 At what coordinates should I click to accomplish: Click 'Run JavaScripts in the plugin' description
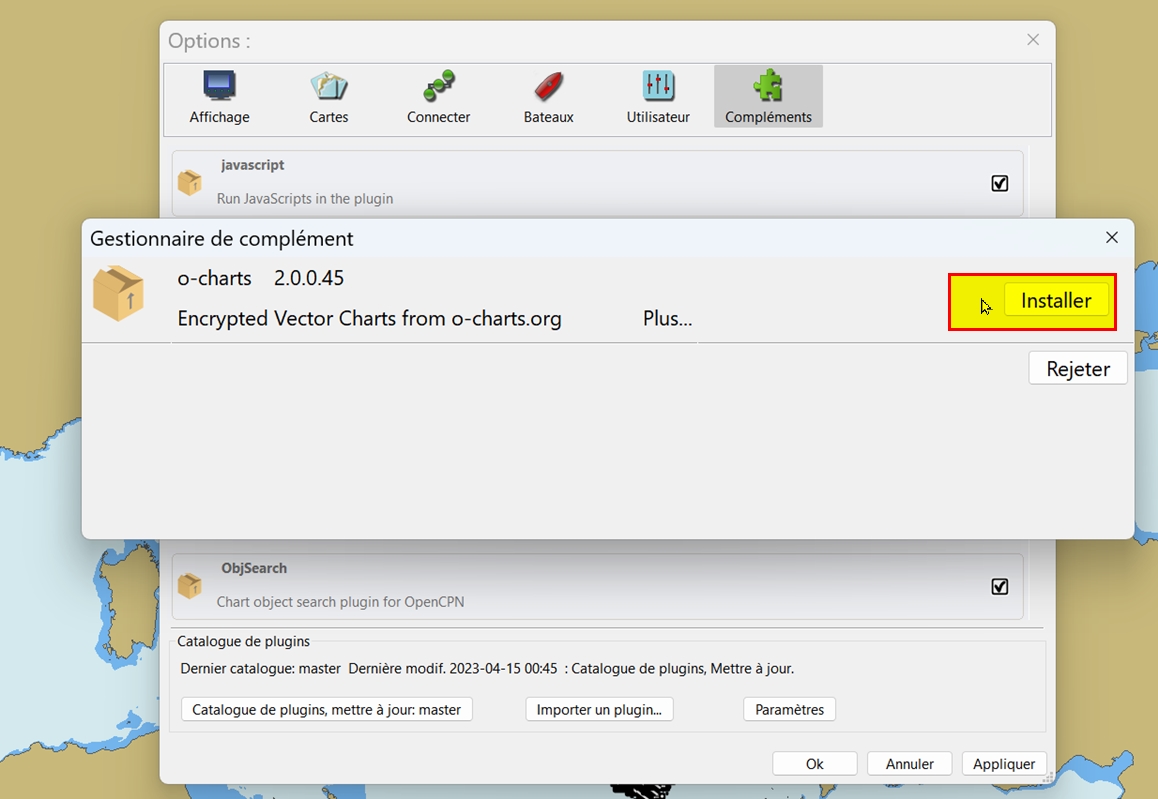[x=305, y=199]
